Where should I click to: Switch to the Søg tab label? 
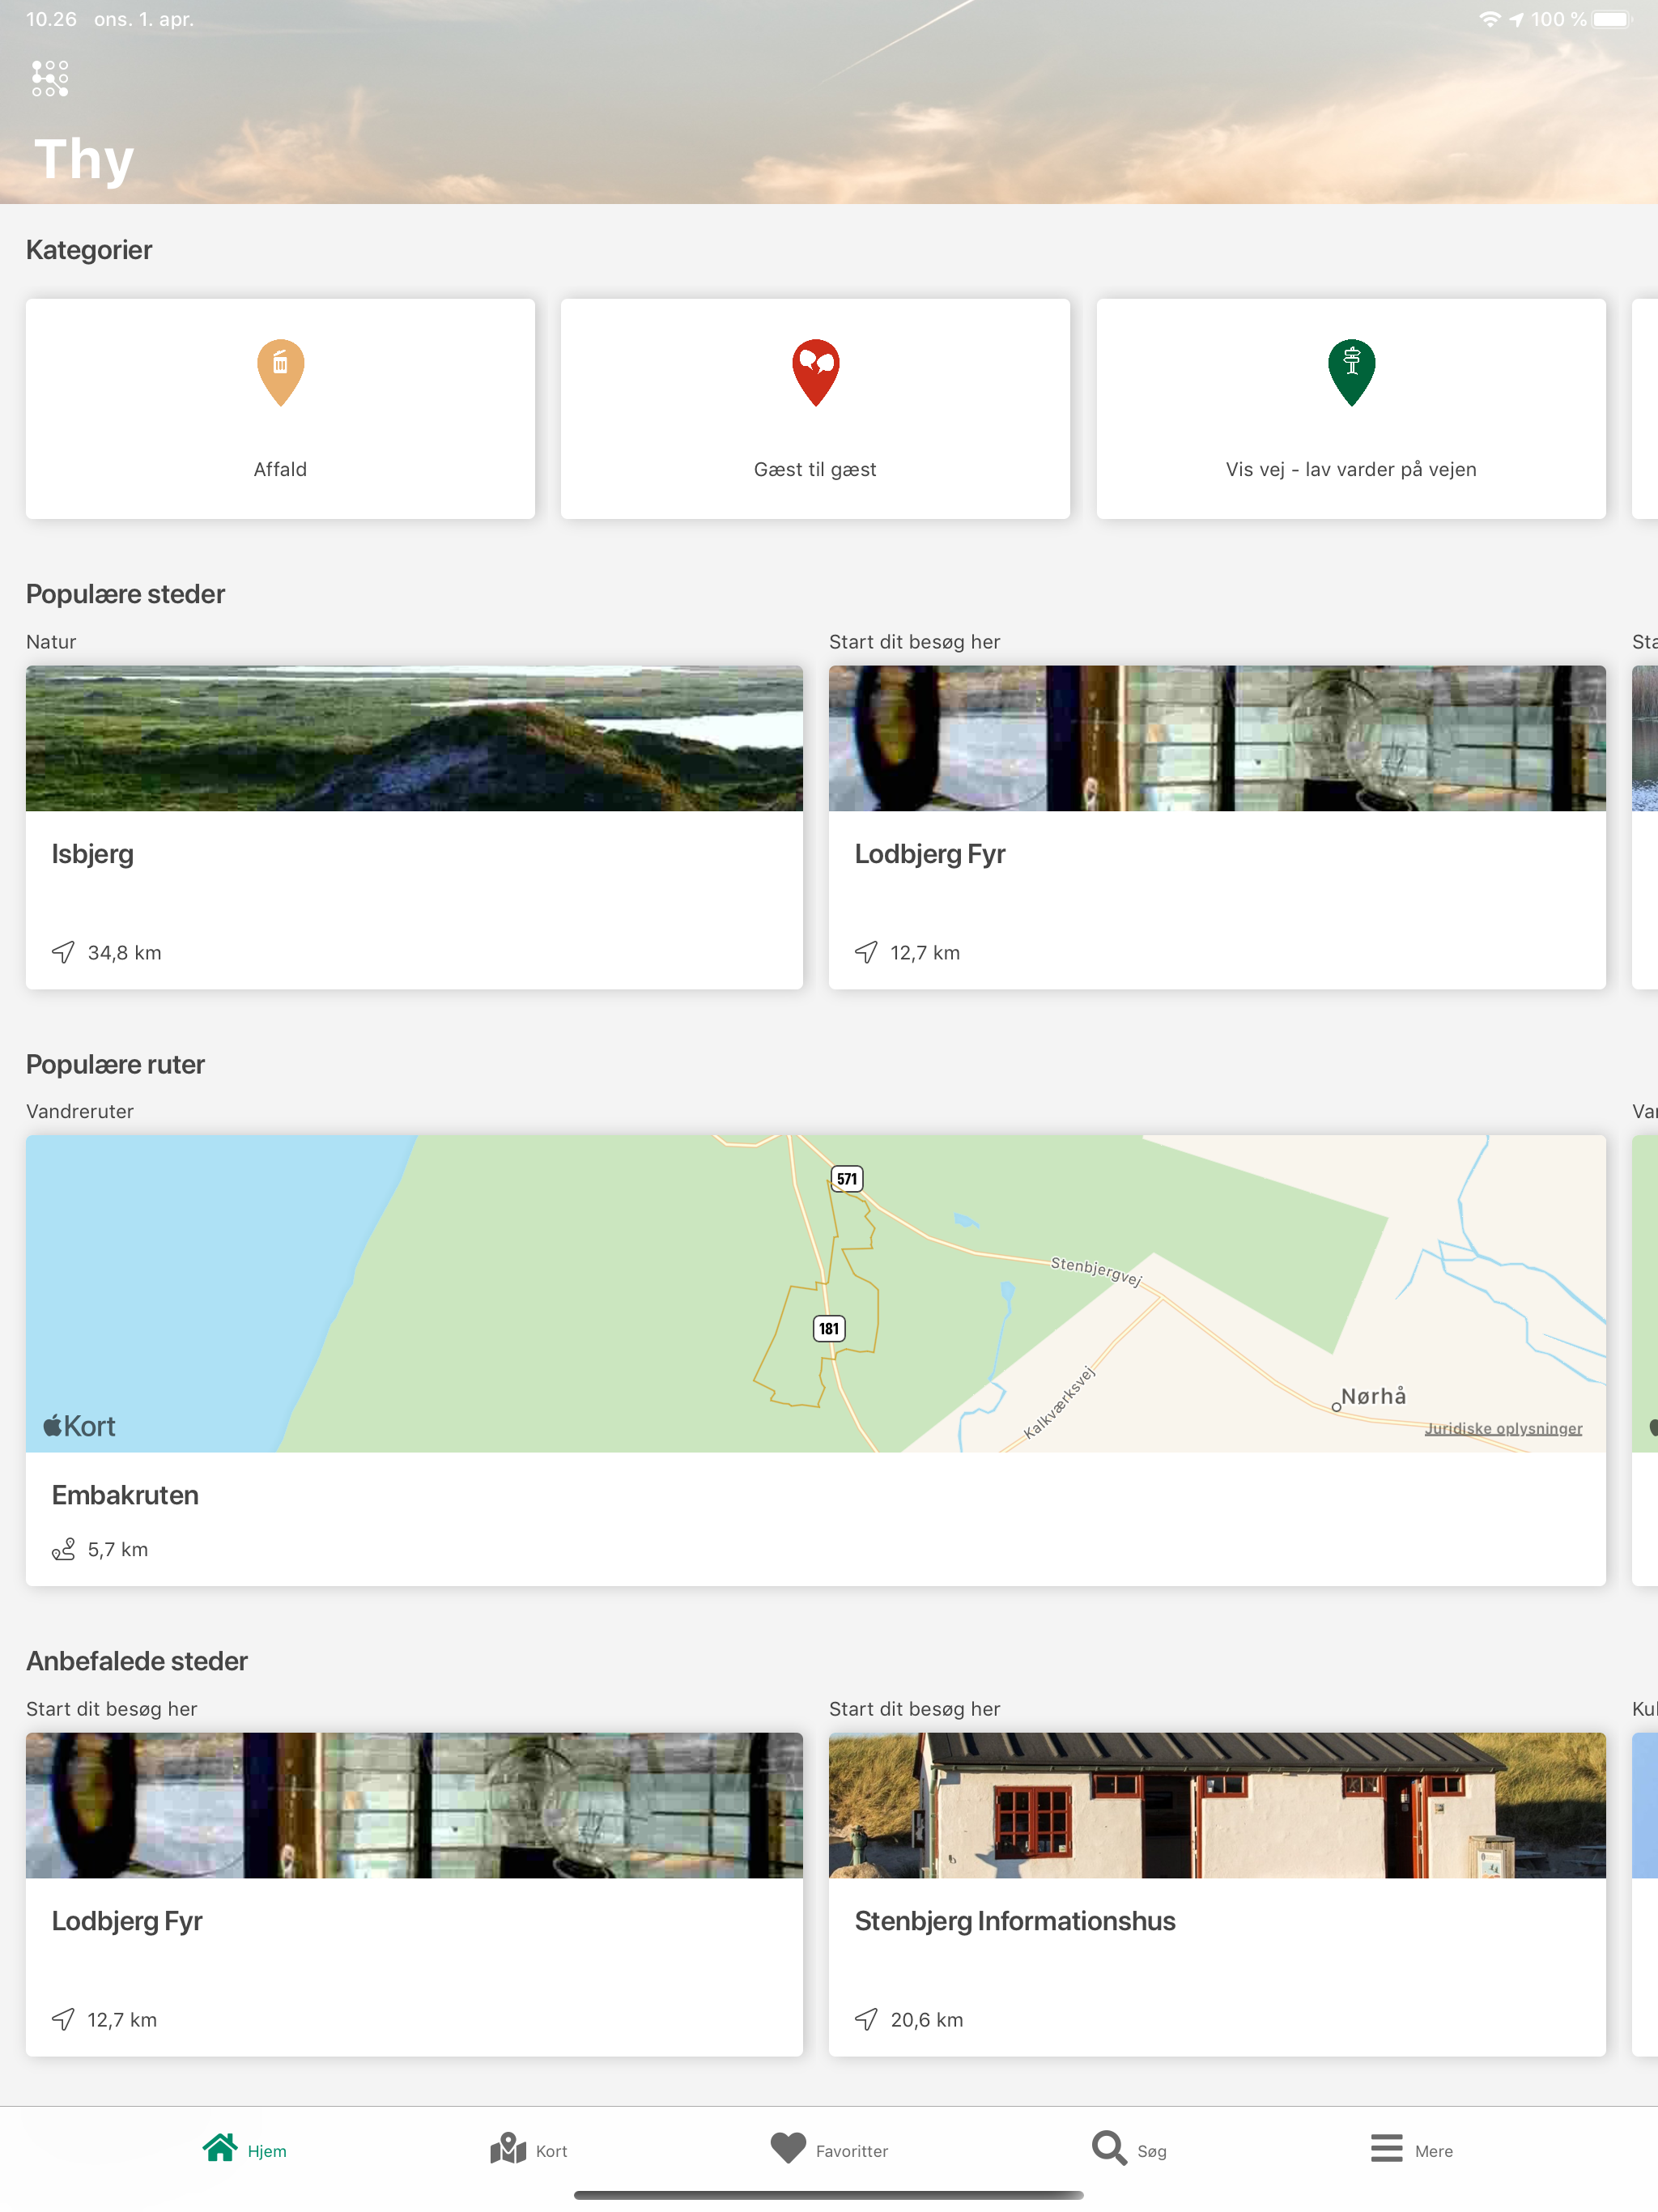coord(1152,2151)
